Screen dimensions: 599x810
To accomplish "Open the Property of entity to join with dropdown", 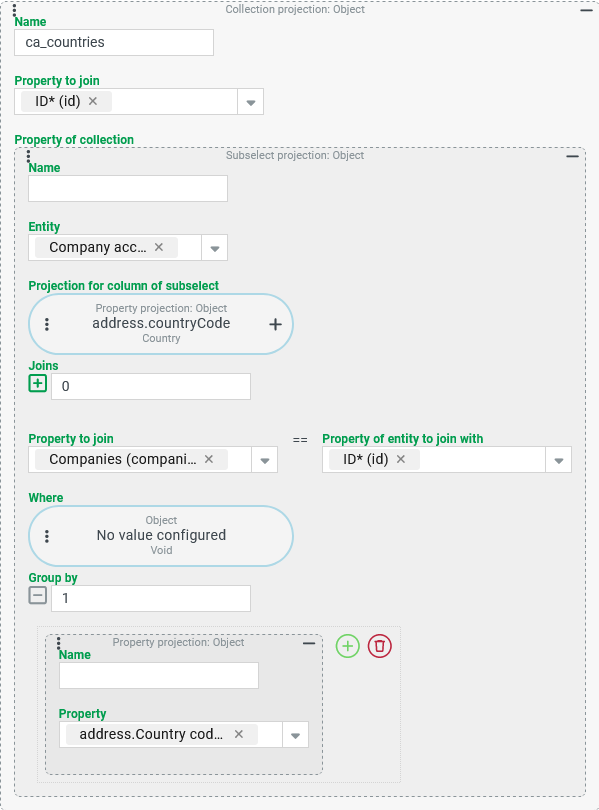I will 559,460.
